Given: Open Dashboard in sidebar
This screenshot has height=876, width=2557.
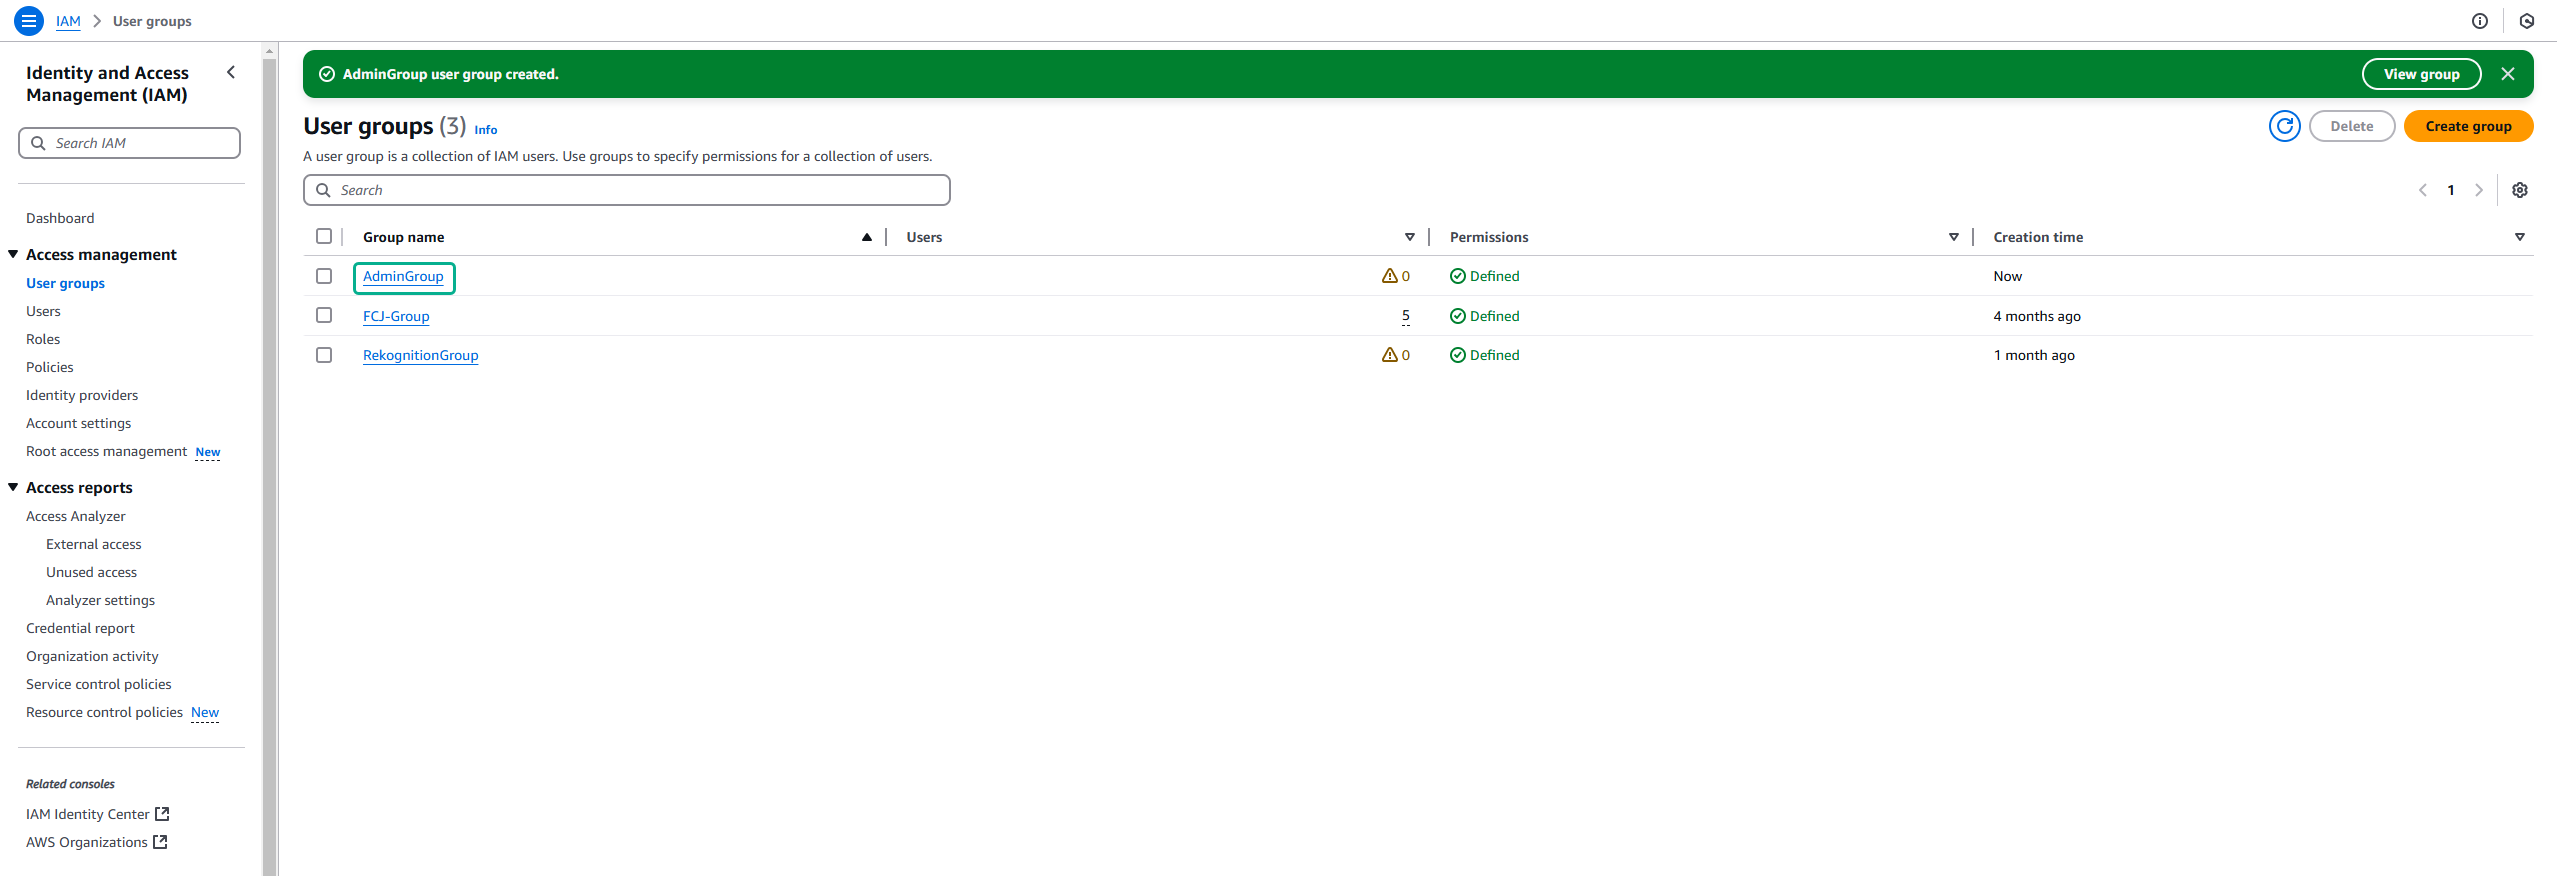Looking at the screenshot, I should click(60, 218).
